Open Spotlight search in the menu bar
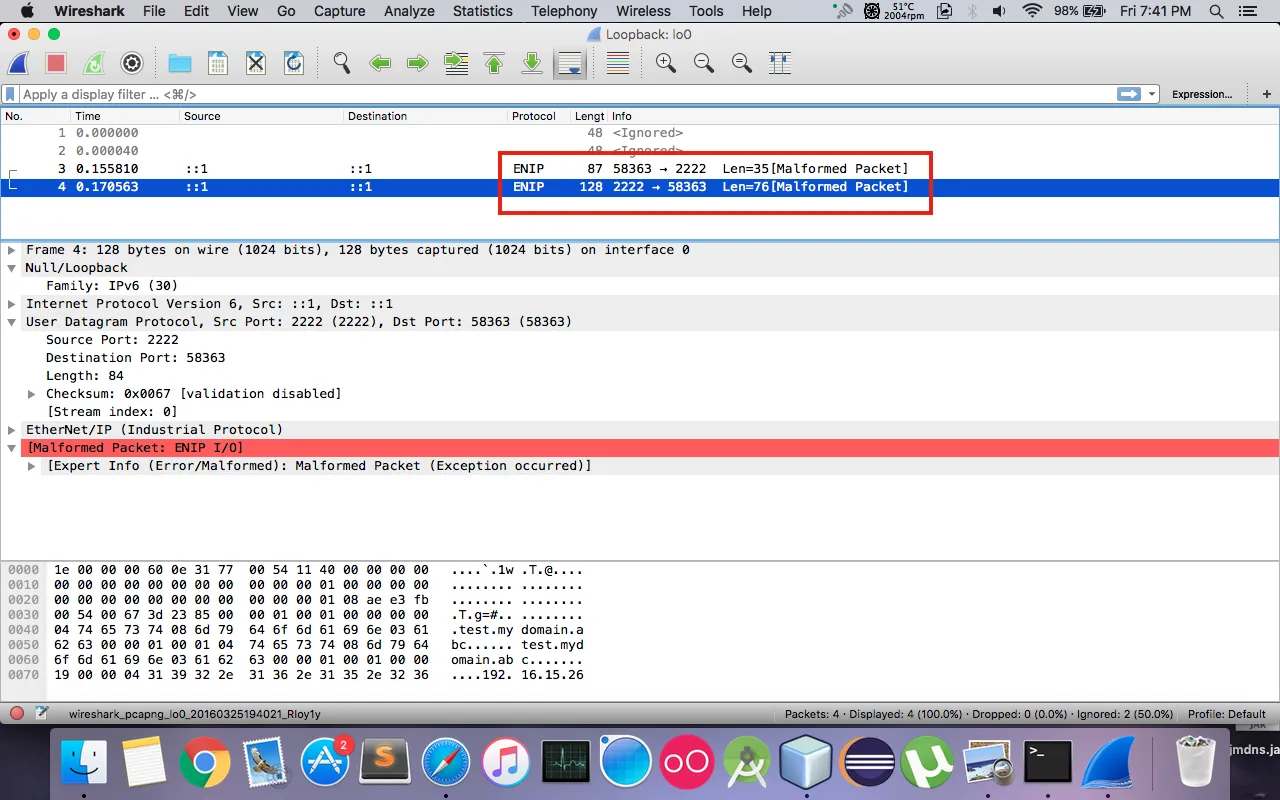 point(1216,11)
